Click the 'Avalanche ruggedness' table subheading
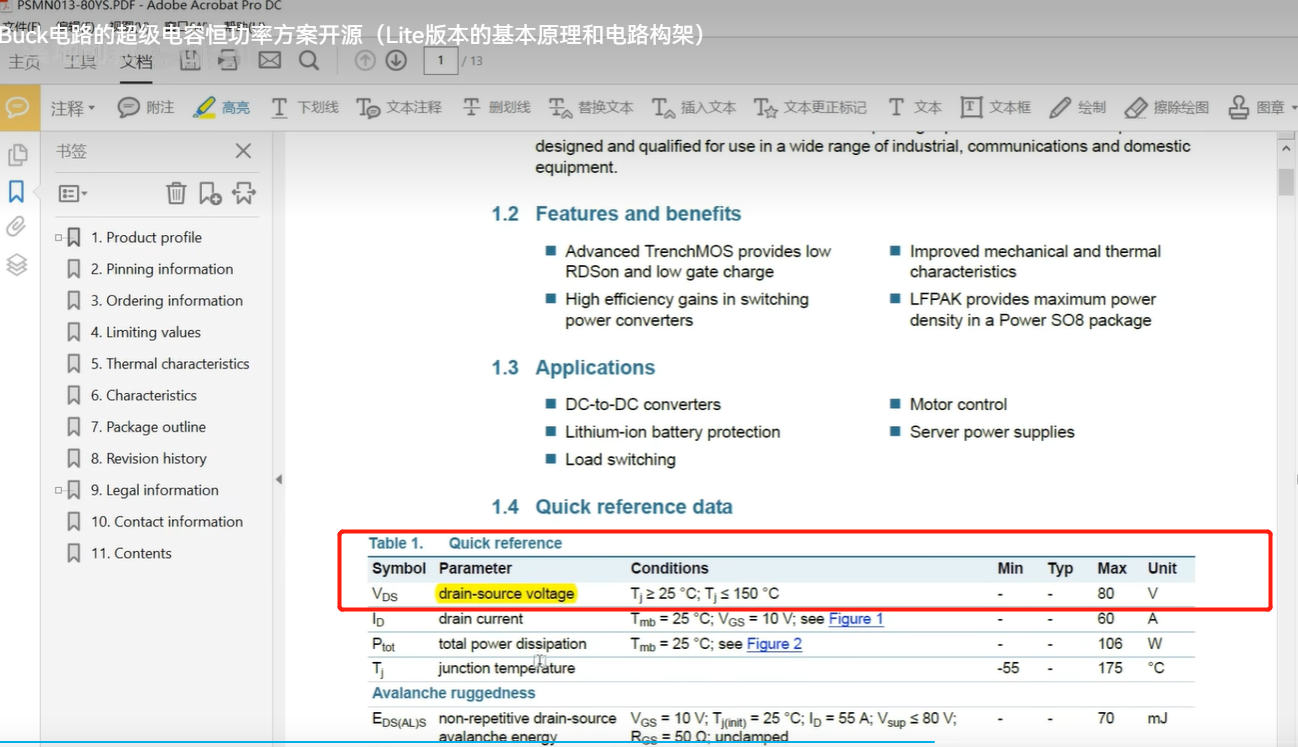 click(454, 693)
